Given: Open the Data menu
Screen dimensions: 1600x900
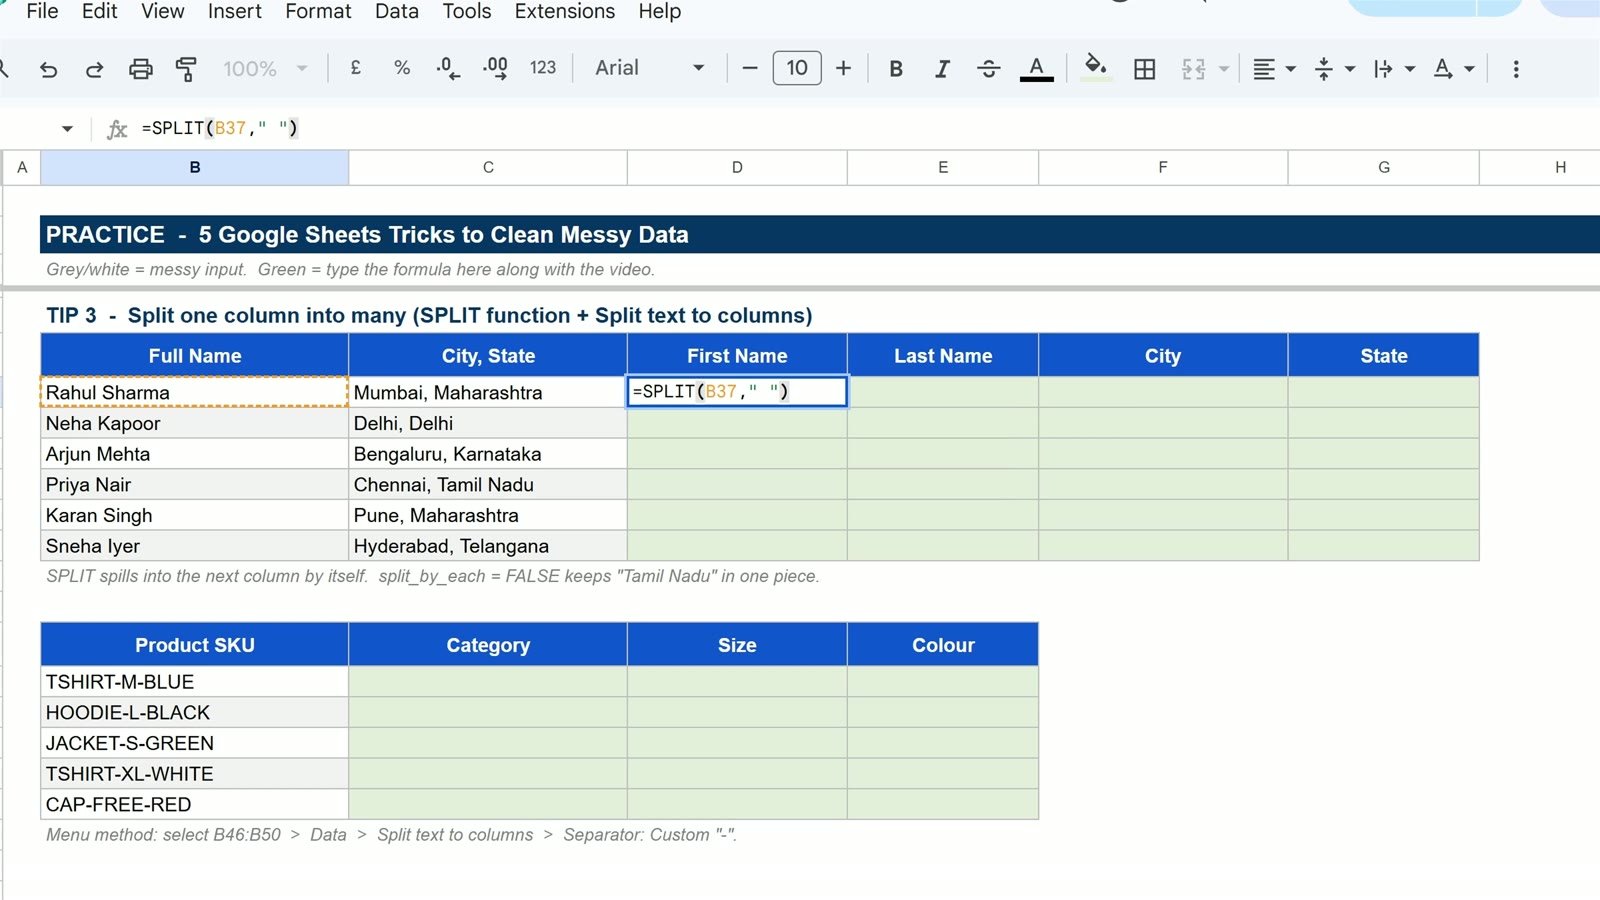Looking at the screenshot, I should pos(396,11).
